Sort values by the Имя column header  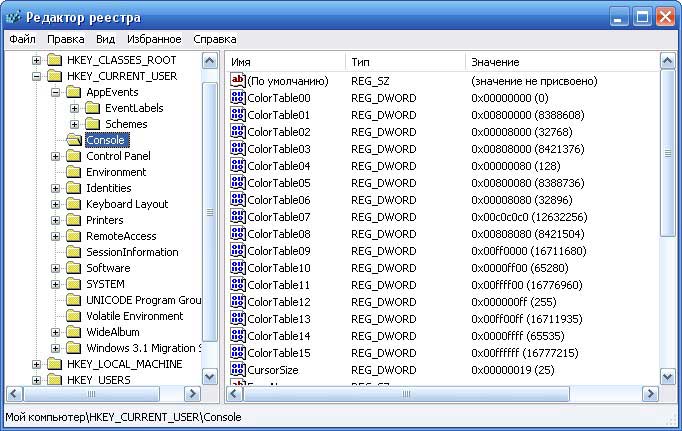(285, 62)
